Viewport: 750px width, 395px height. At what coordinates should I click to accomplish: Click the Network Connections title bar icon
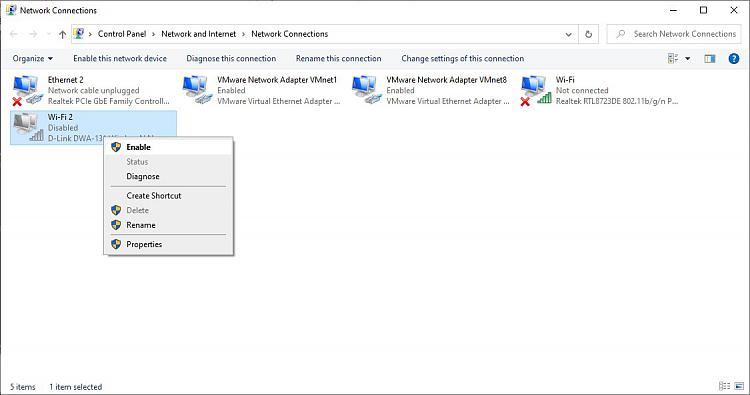pyautogui.click(x=11, y=10)
